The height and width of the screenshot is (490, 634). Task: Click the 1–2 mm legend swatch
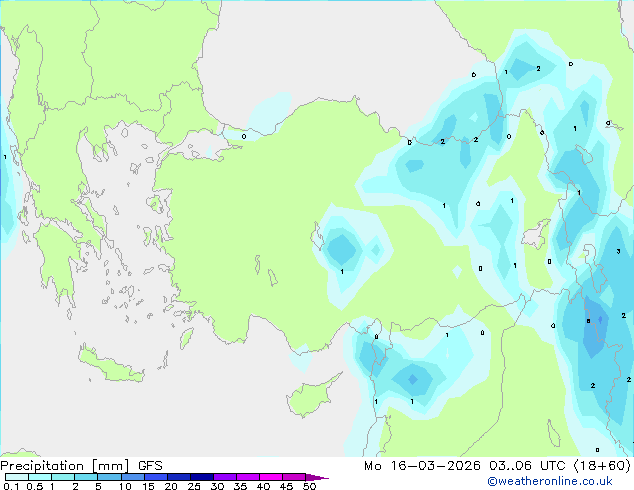(63, 477)
